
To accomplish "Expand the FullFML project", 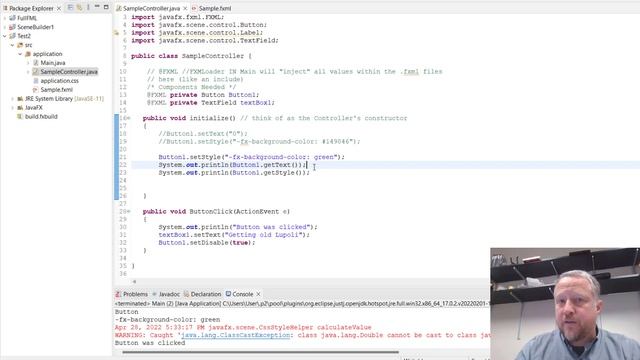I will tap(5, 18).
